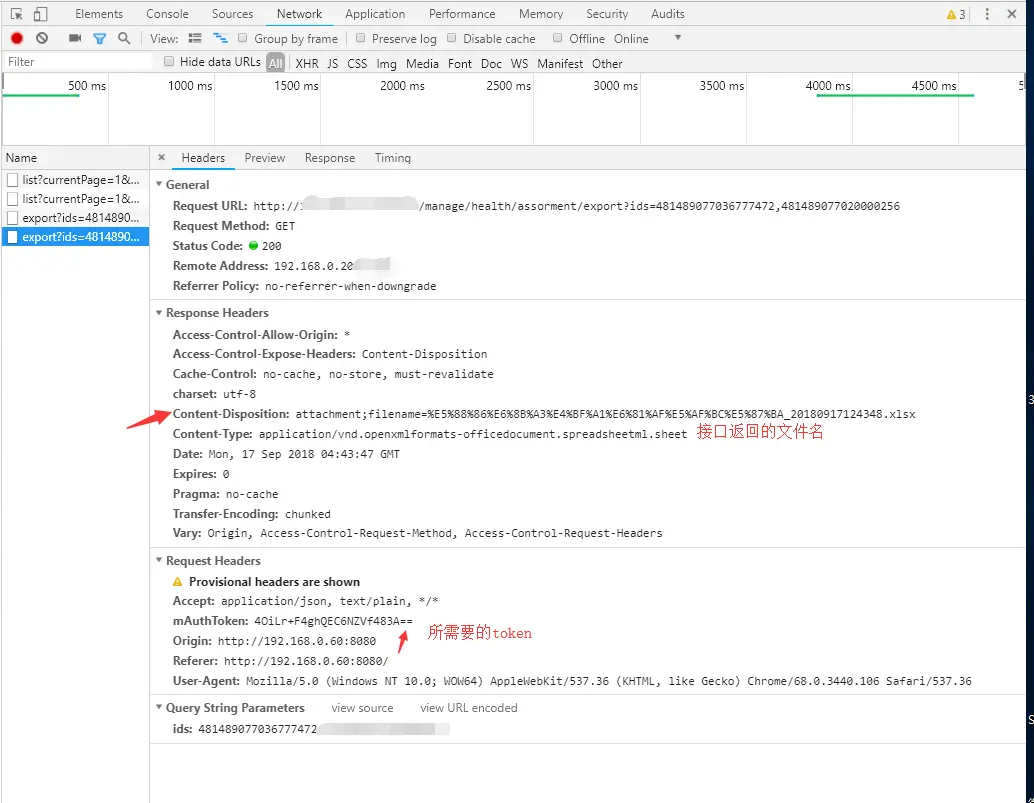Check the Disable cache option
The image size is (1034, 803).
tap(451, 38)
